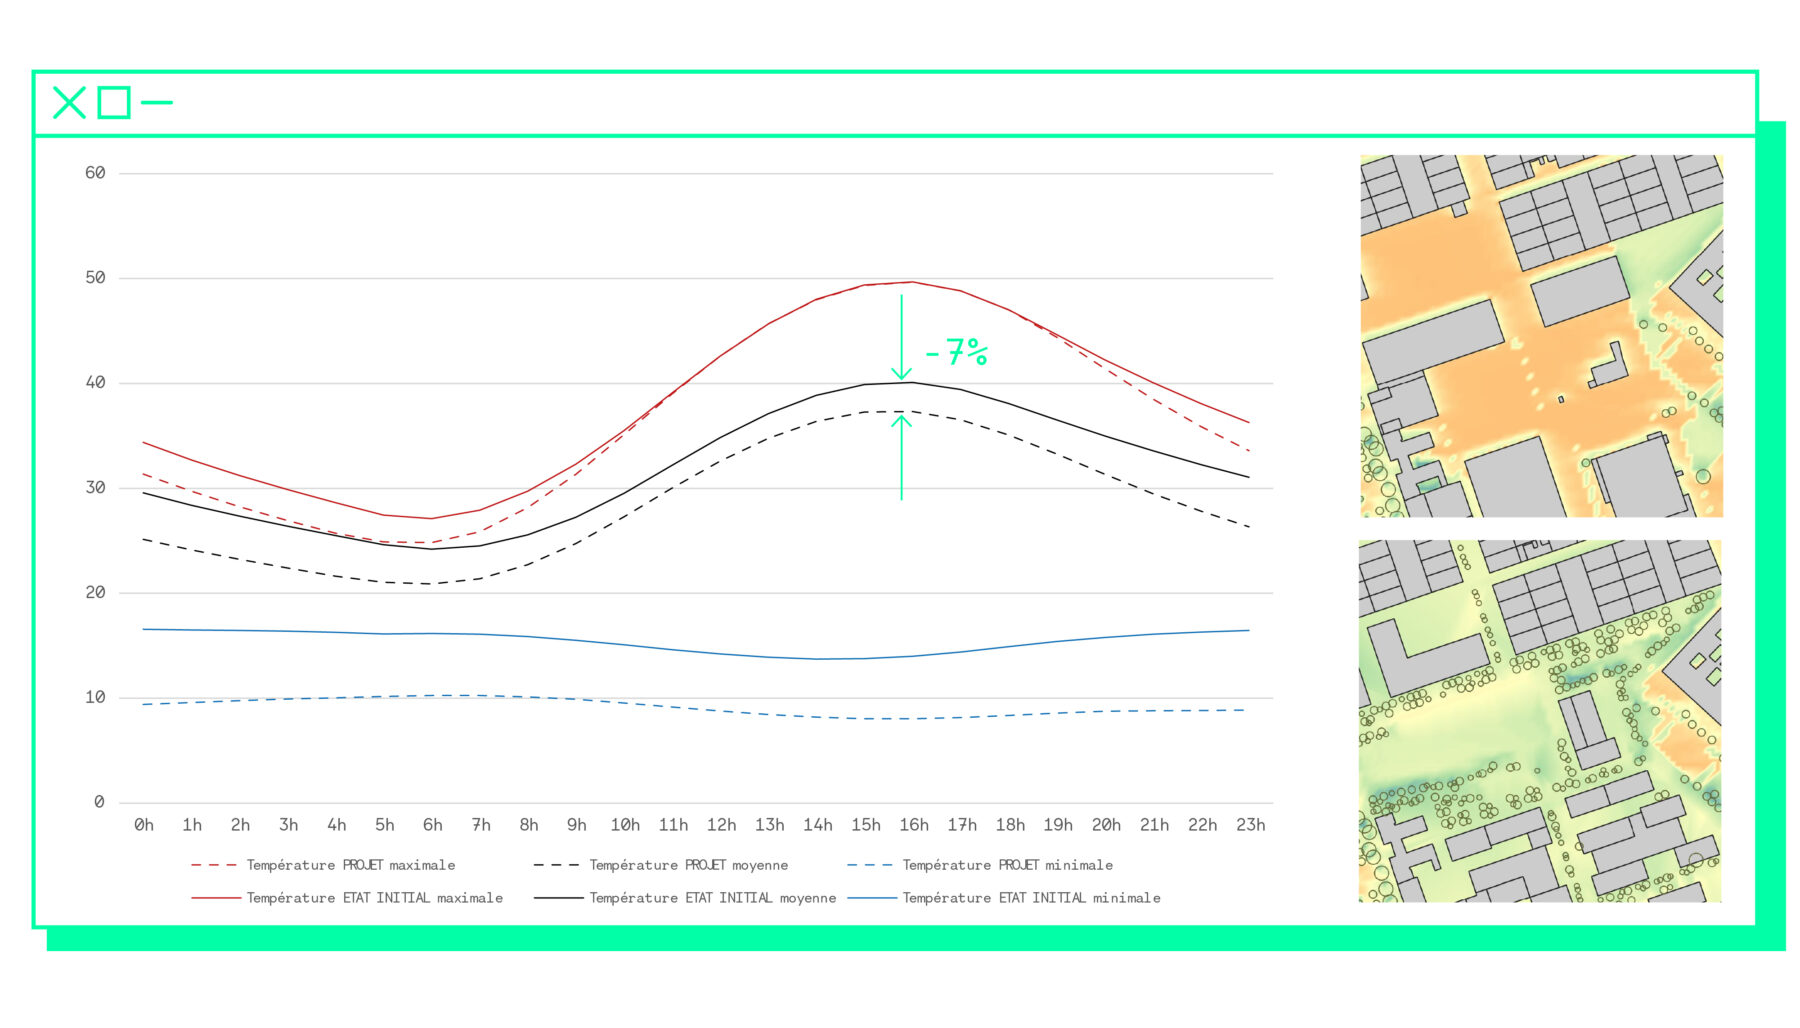Click the 12h label on the x-axis
1800x1028 pixels.
pyautogui.click(x=721, y=825)
